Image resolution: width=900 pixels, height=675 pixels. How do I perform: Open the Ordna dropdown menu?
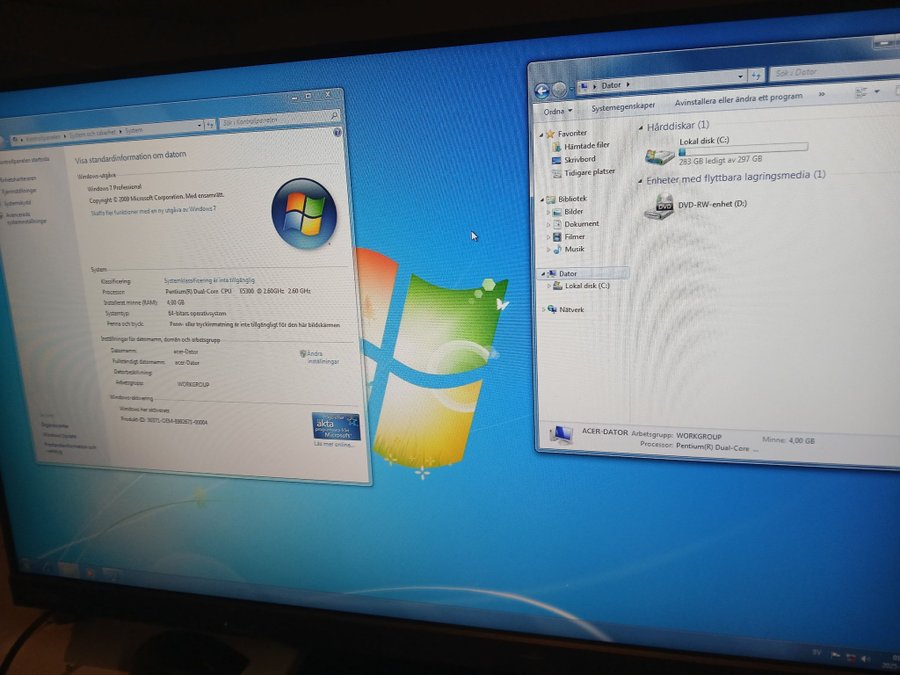(x=558, y=111)
